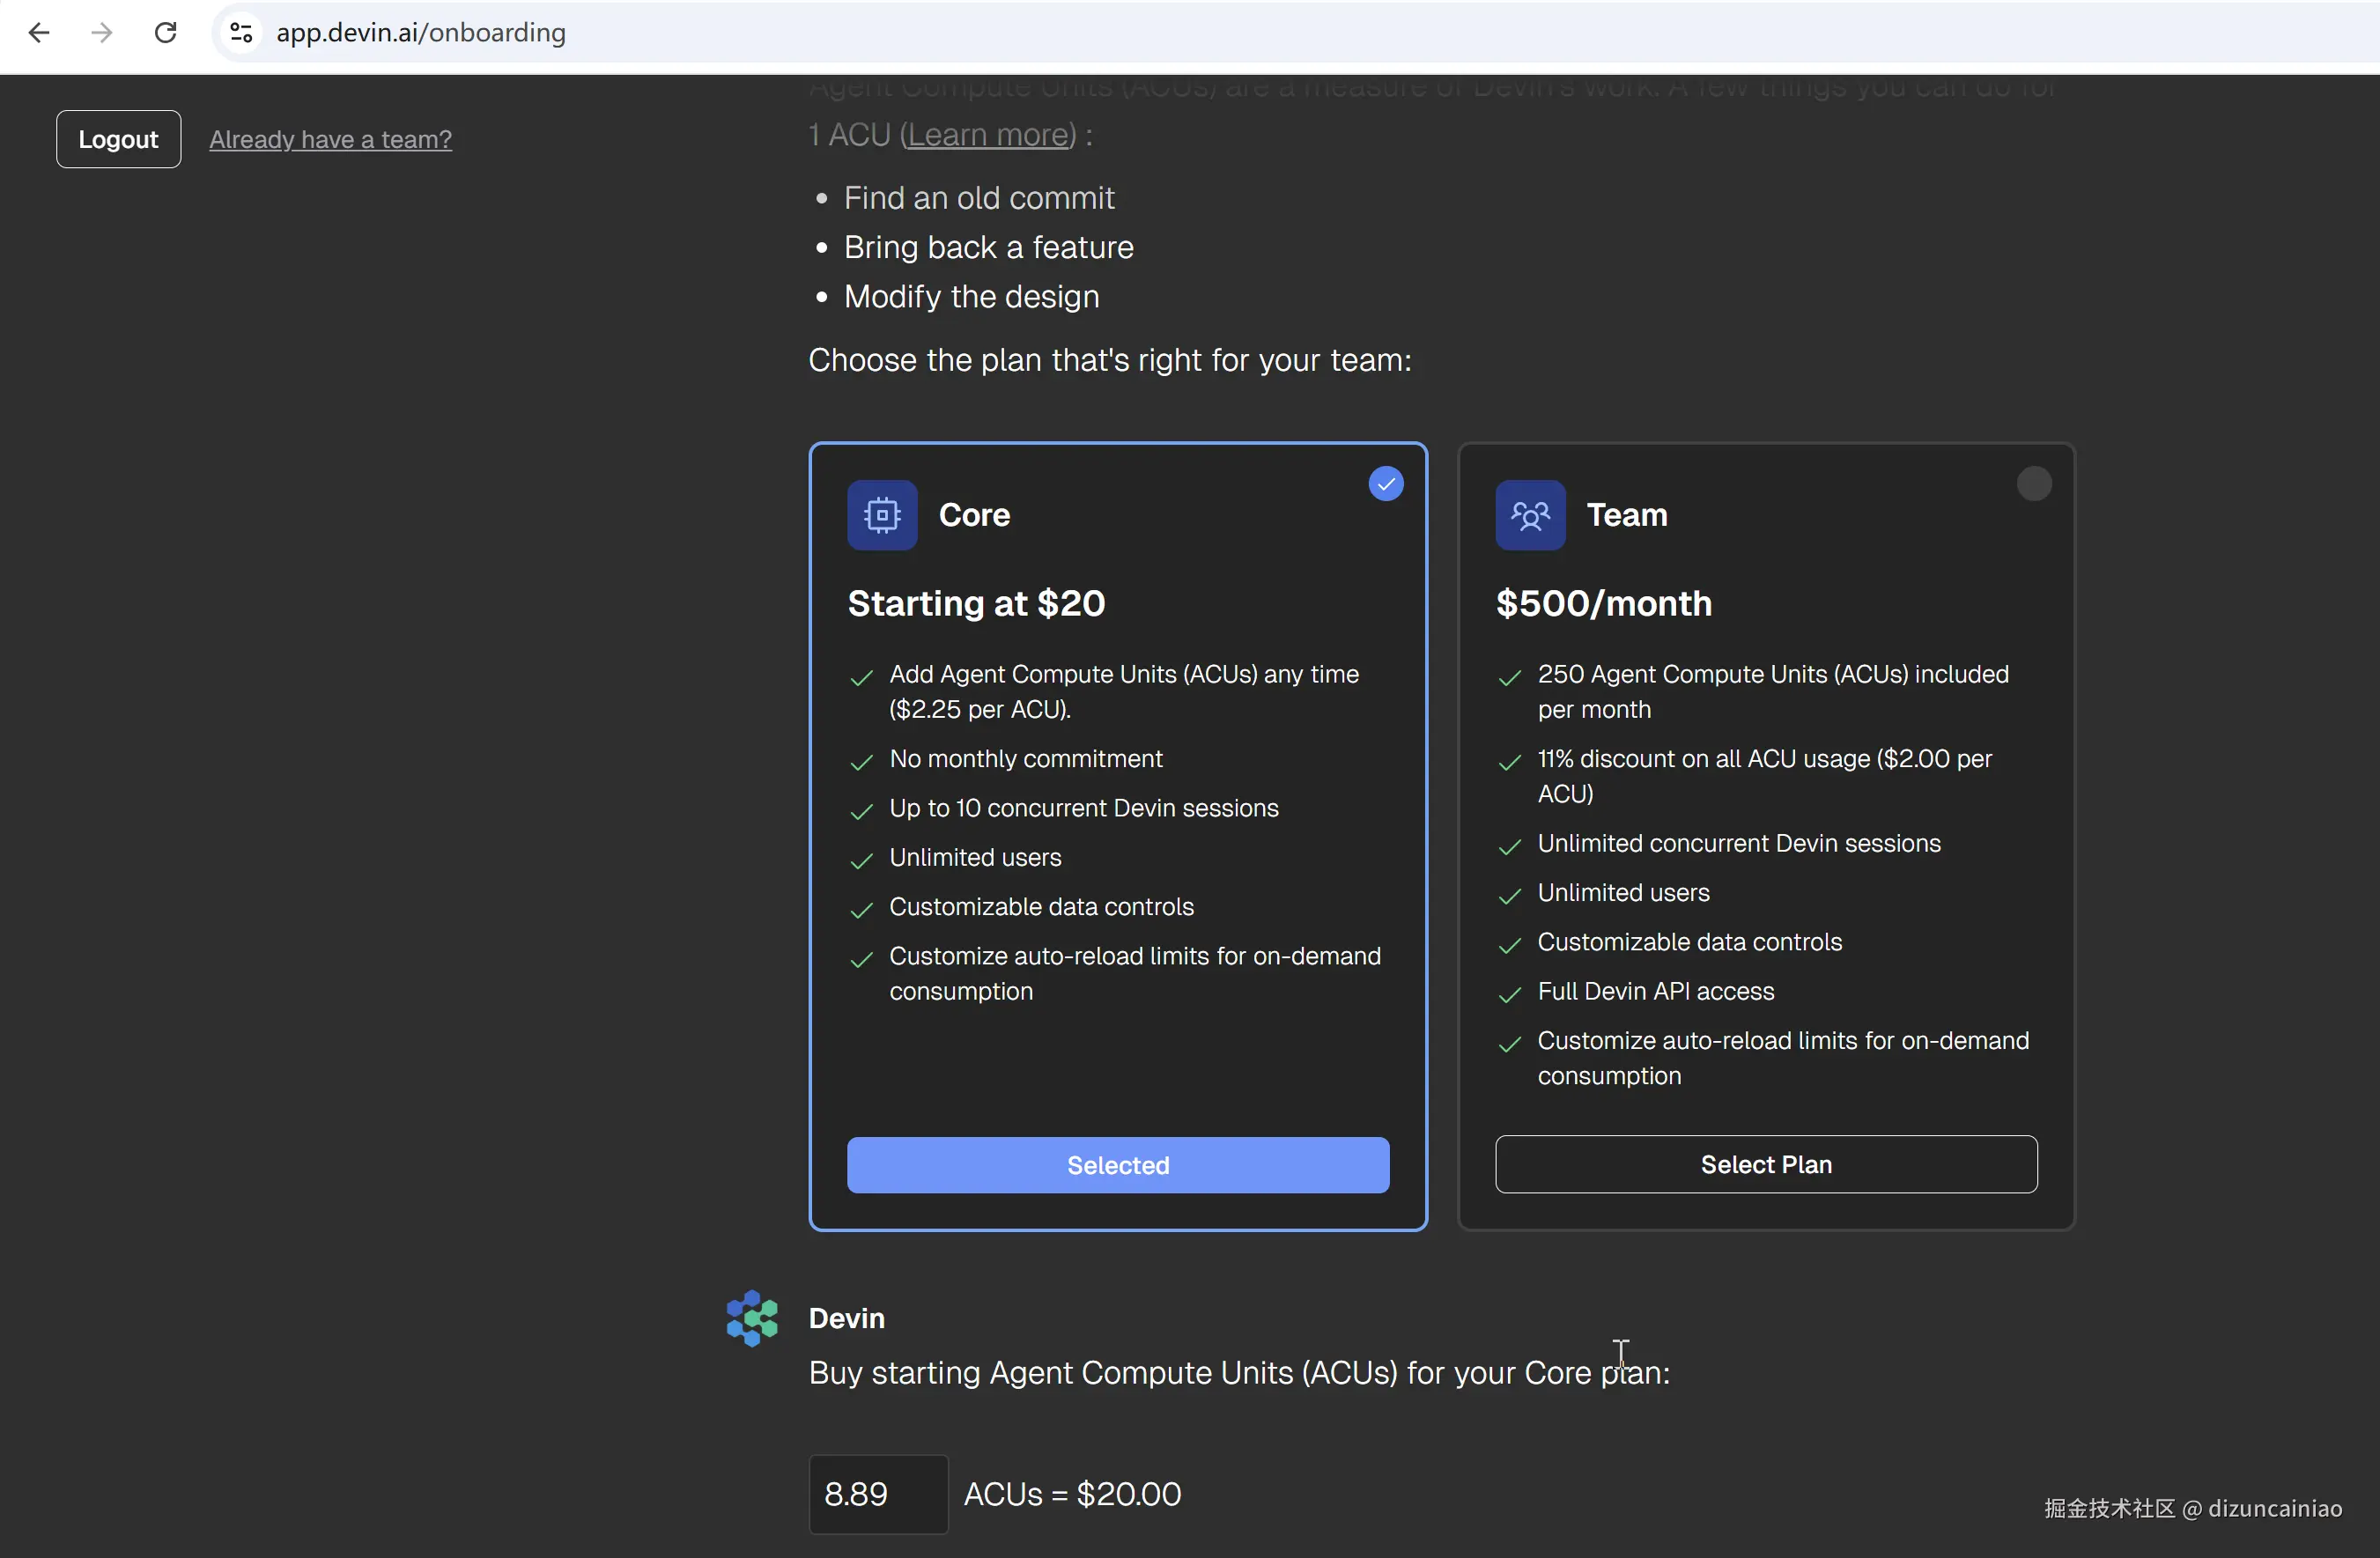This screenshot has width=2380, height=1558.
Task: Click the ACU amount input field
Action: 877,1493
